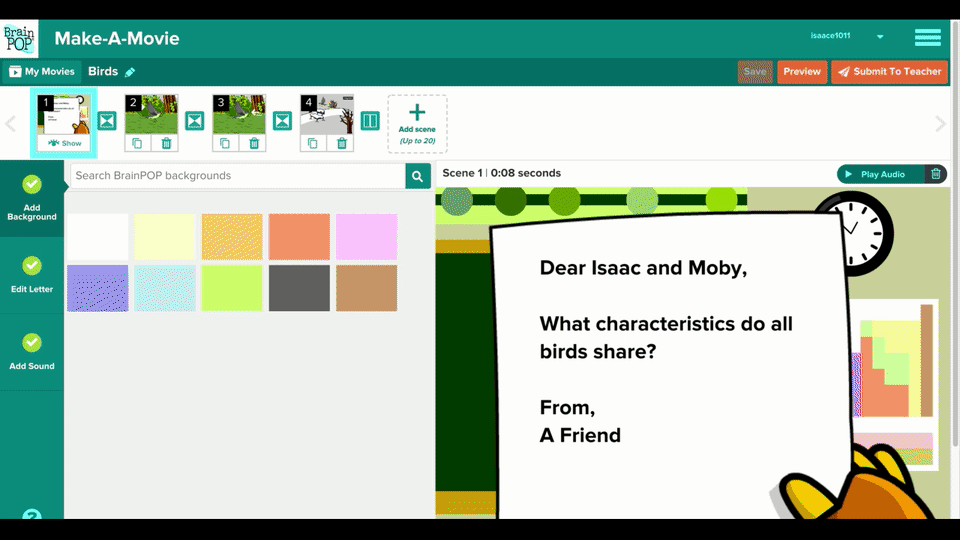The width and height of the screenshot is (960, 540).
Task: Choose the purple dotted background swatch
Action: pos(98,288)
